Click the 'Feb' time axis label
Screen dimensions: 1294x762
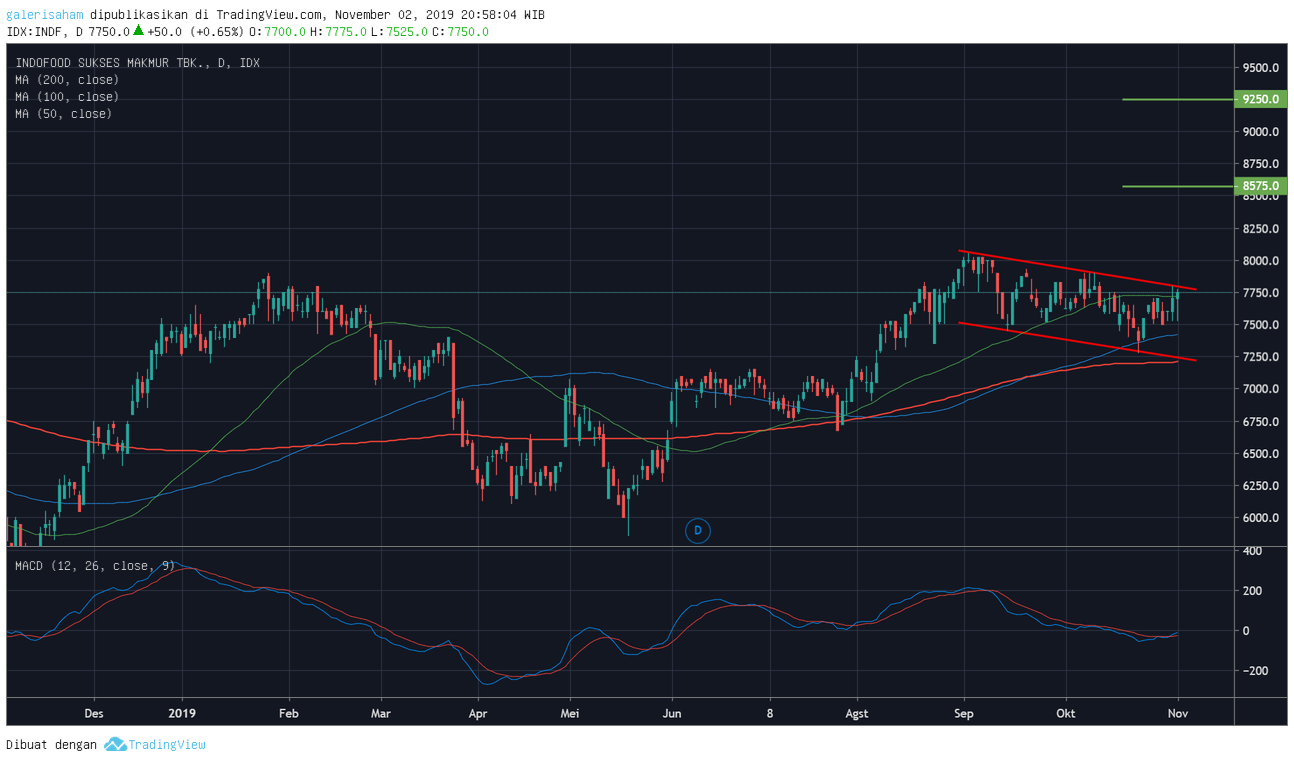[289, 714]
